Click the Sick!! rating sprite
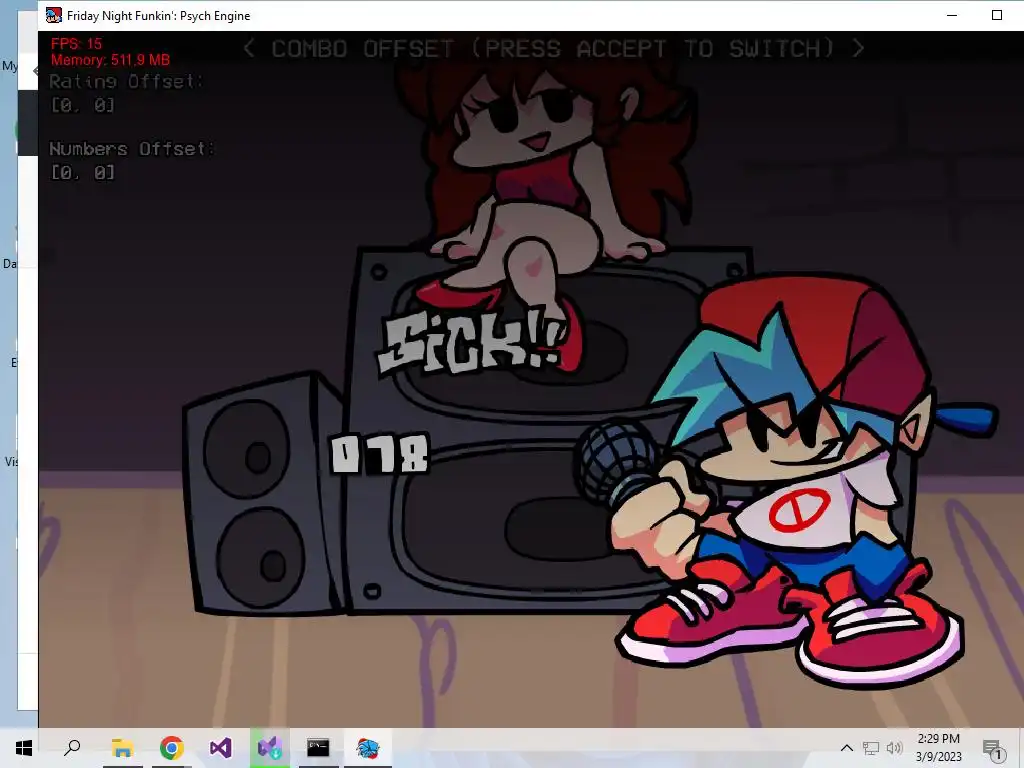 pyautogui.click(x=472, y=342)
